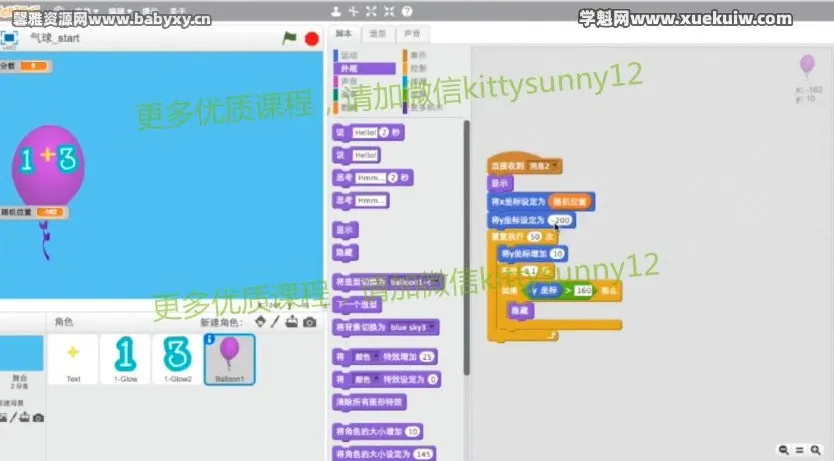
Task: Click the 160 value in the comparison block
Action: click(x=583, y=290)
